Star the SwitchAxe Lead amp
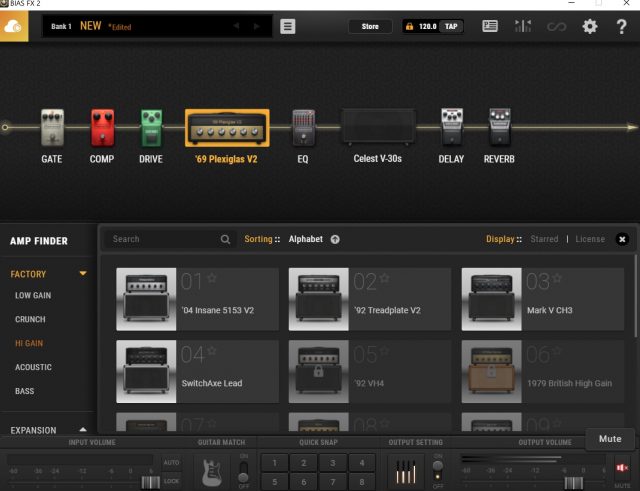 tap(212, 351)
